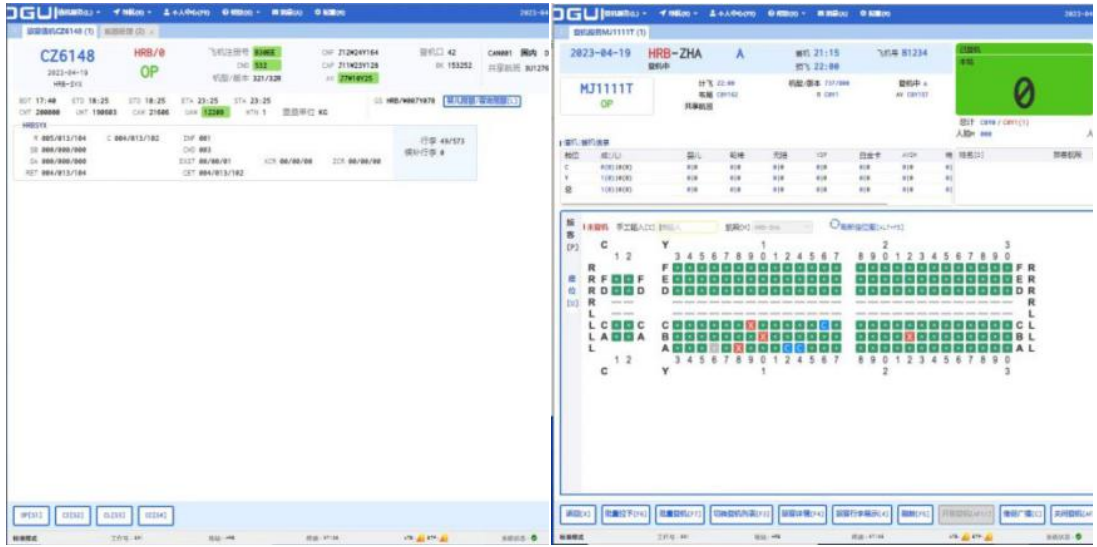Click the settings gear icon in right window menu bar
The image size is (1097, 547).
(x=864, y=12)
